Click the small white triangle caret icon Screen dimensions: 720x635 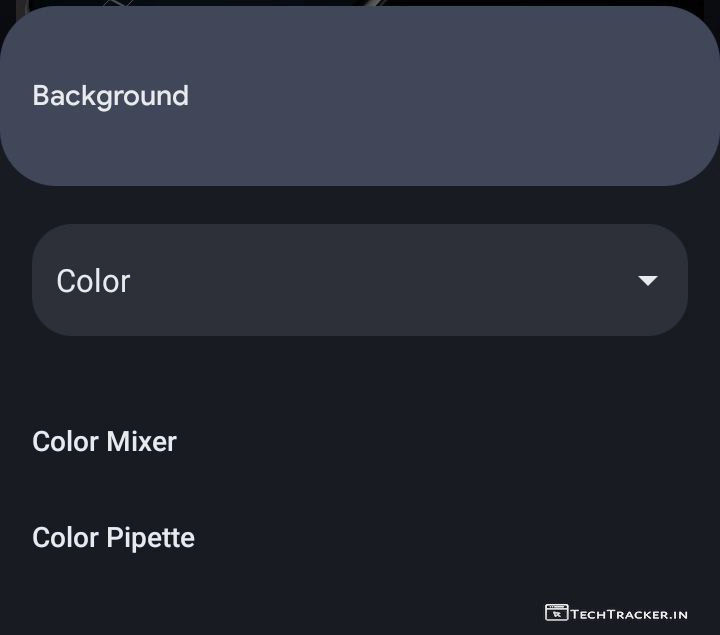[x=648, y=281]
